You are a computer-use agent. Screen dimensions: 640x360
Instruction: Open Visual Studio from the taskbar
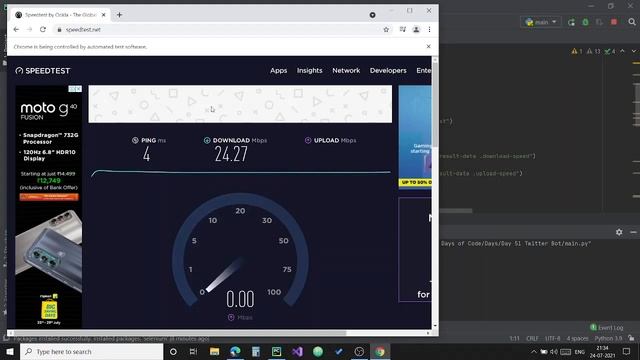[297, 351]
